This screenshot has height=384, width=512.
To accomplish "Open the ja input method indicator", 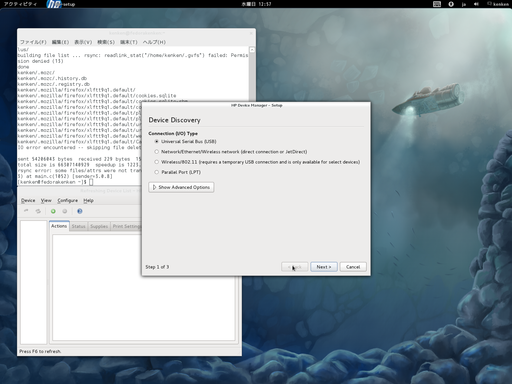I will pos(464,4).
